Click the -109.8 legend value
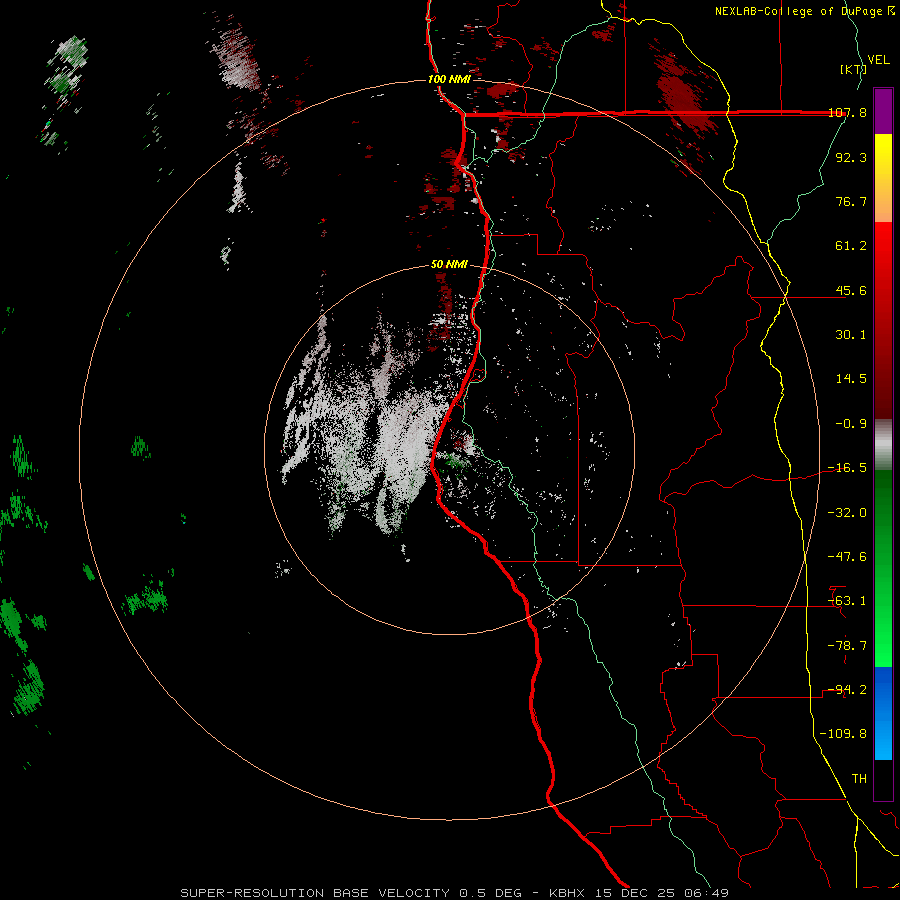900x900 pixels. [843, 734]
